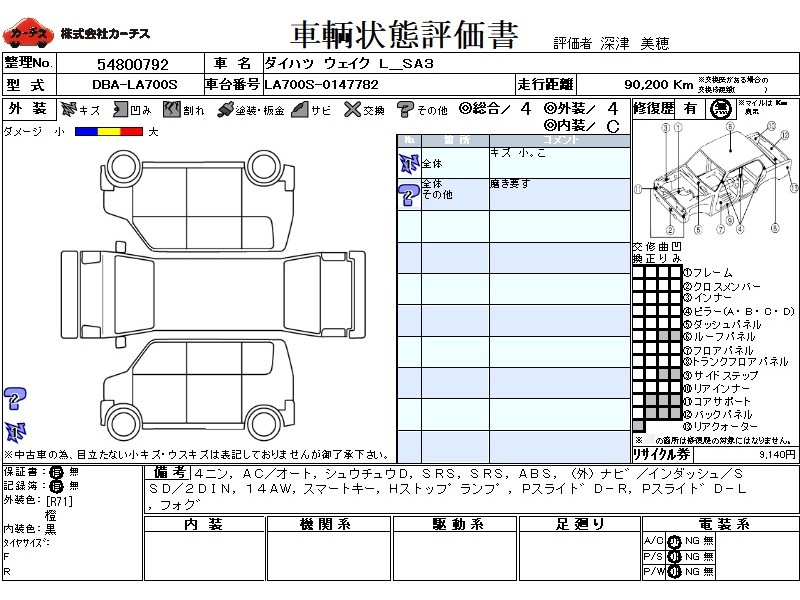Click the 外装 section label
Screen dimensions: 800x600
28,109
